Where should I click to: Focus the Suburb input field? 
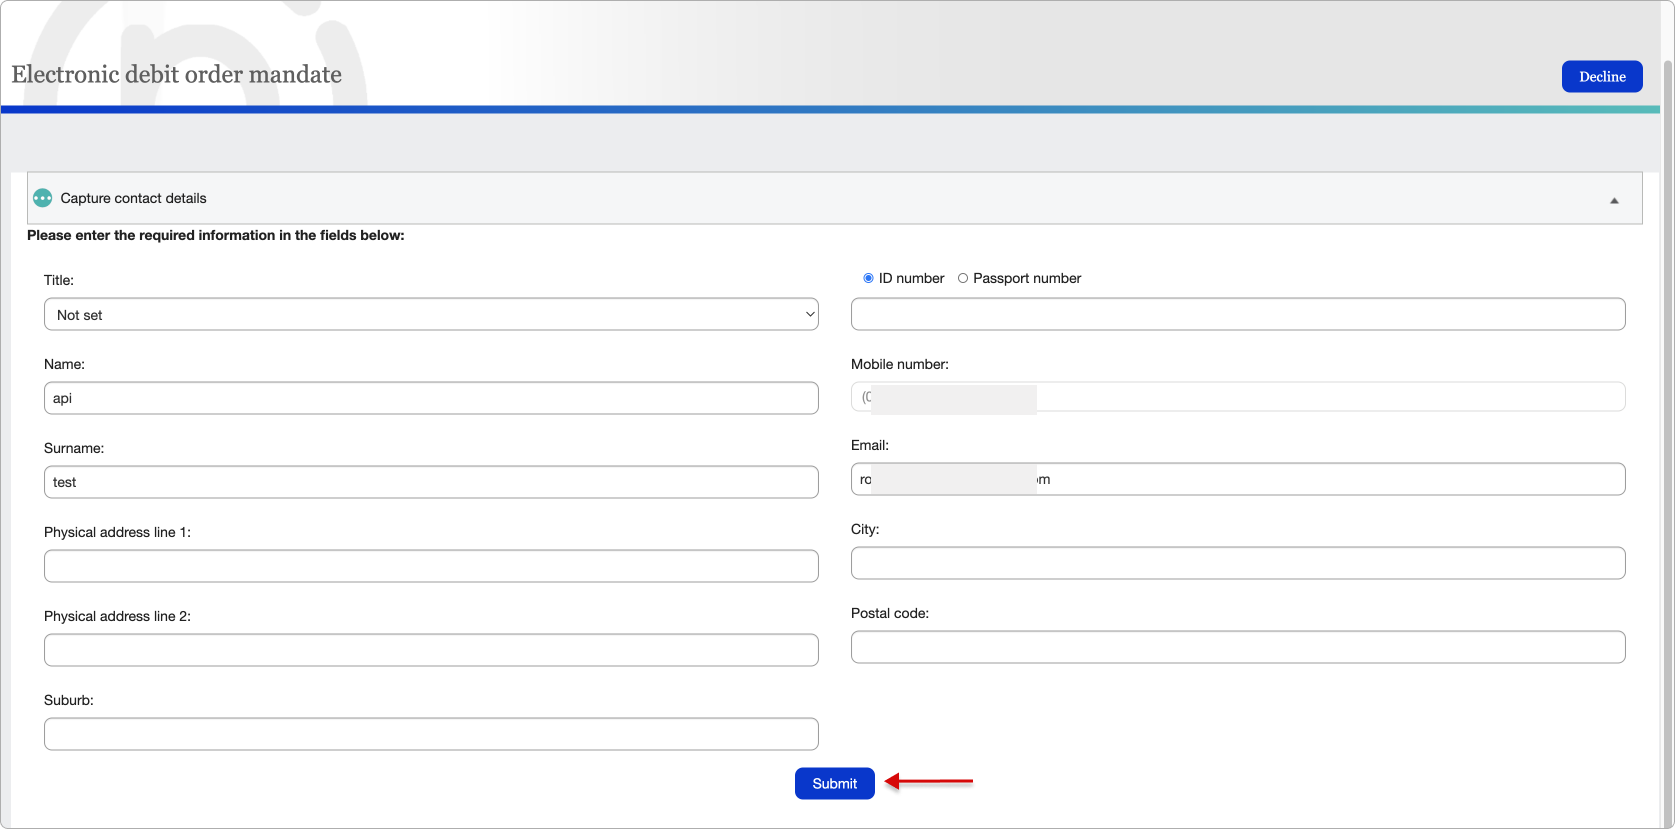click(431, 734)
